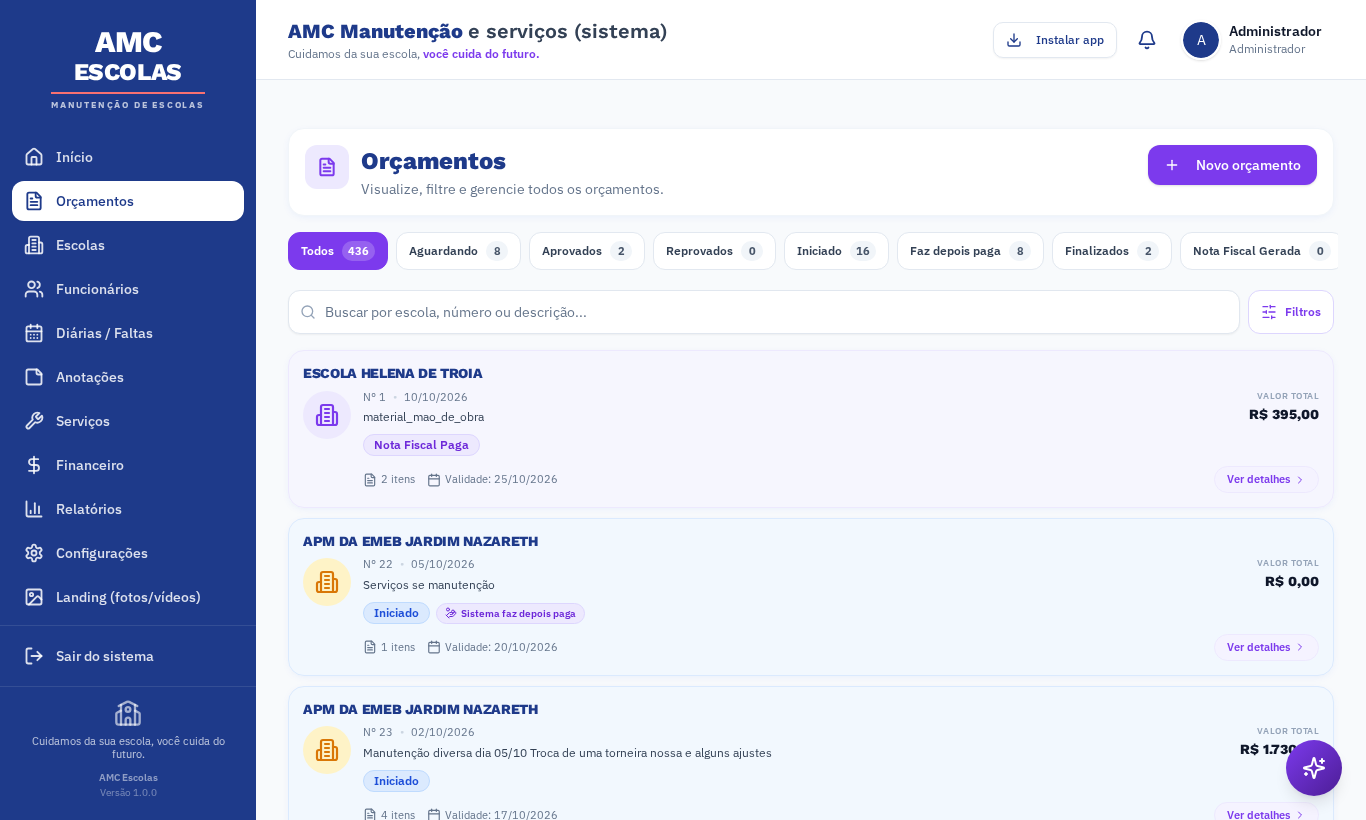Click building icon of budget Nº 23
Viewport: 1366px width, 820px height.
[x=327, y=750]
